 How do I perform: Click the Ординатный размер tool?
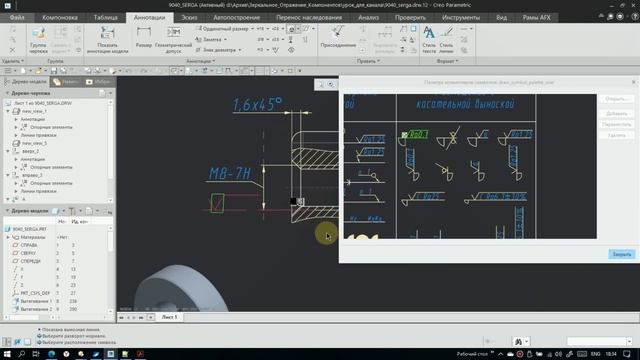pyautogui.click(x=222, y=29)
